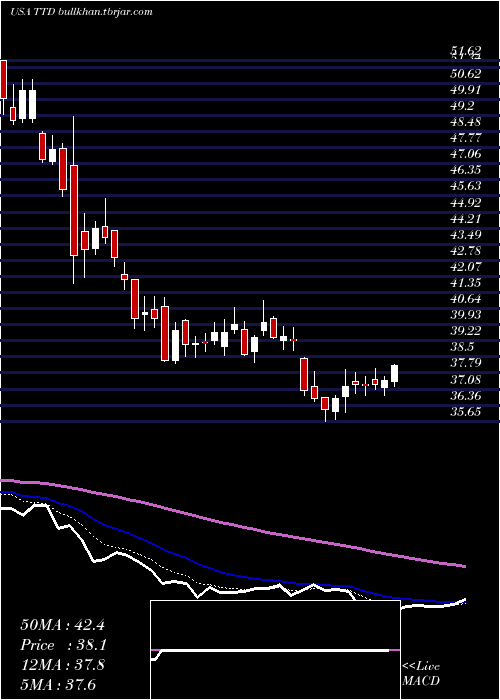Select the 41.35 price axis label
This screenshot has width=500, height=700.
point(466,283)
